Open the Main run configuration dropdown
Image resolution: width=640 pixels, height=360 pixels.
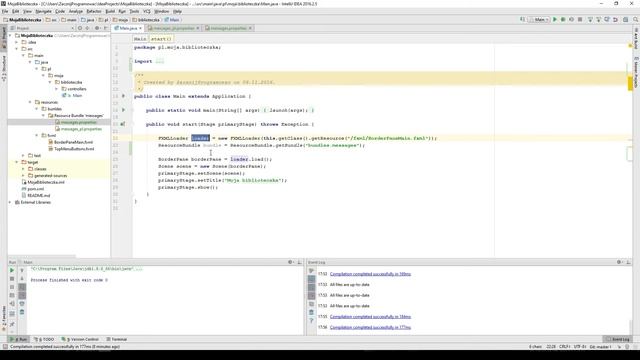(539, 20)
